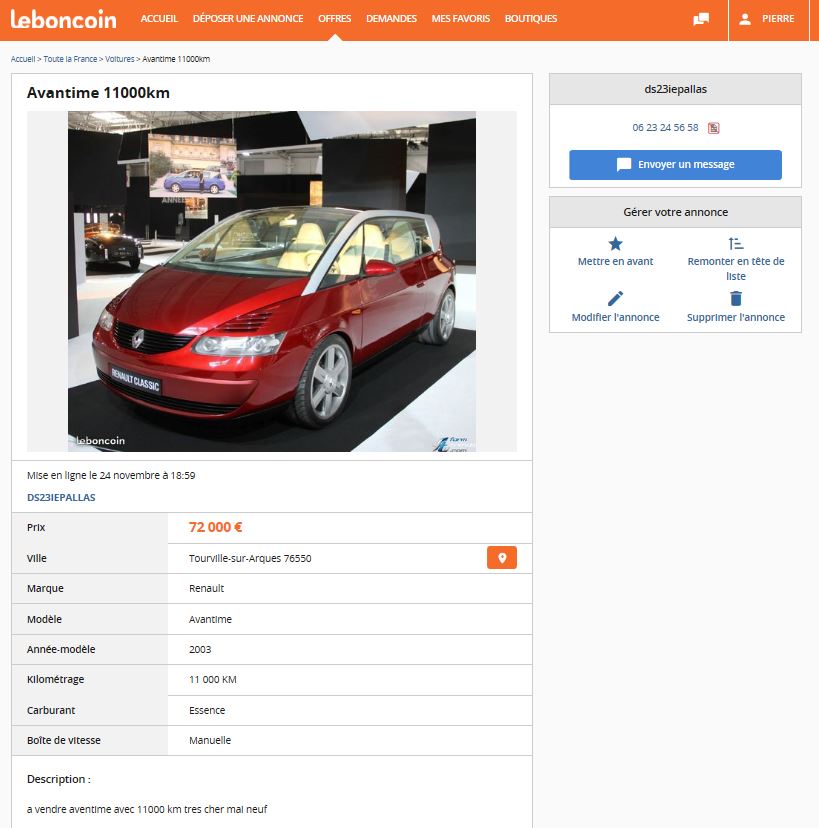Click the star icon for Mettre en avant
The height and width of the screenshot is (828, 819).
(x=616, y=244)
